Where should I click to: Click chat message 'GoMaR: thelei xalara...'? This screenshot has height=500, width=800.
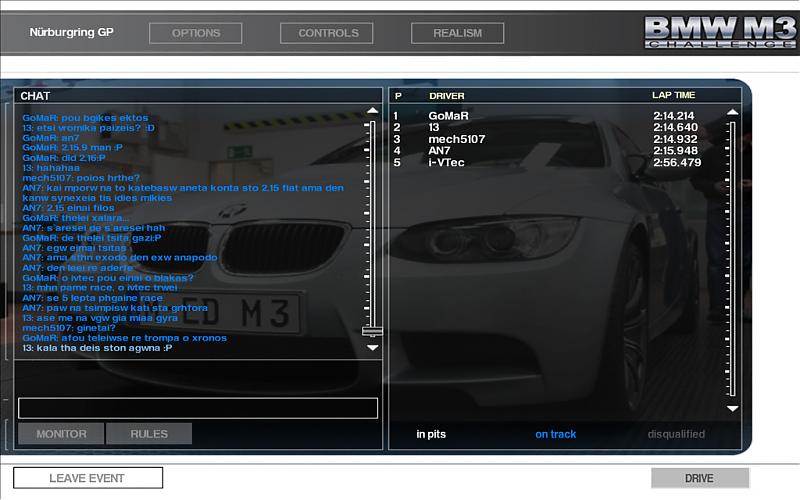pos(76,218)
